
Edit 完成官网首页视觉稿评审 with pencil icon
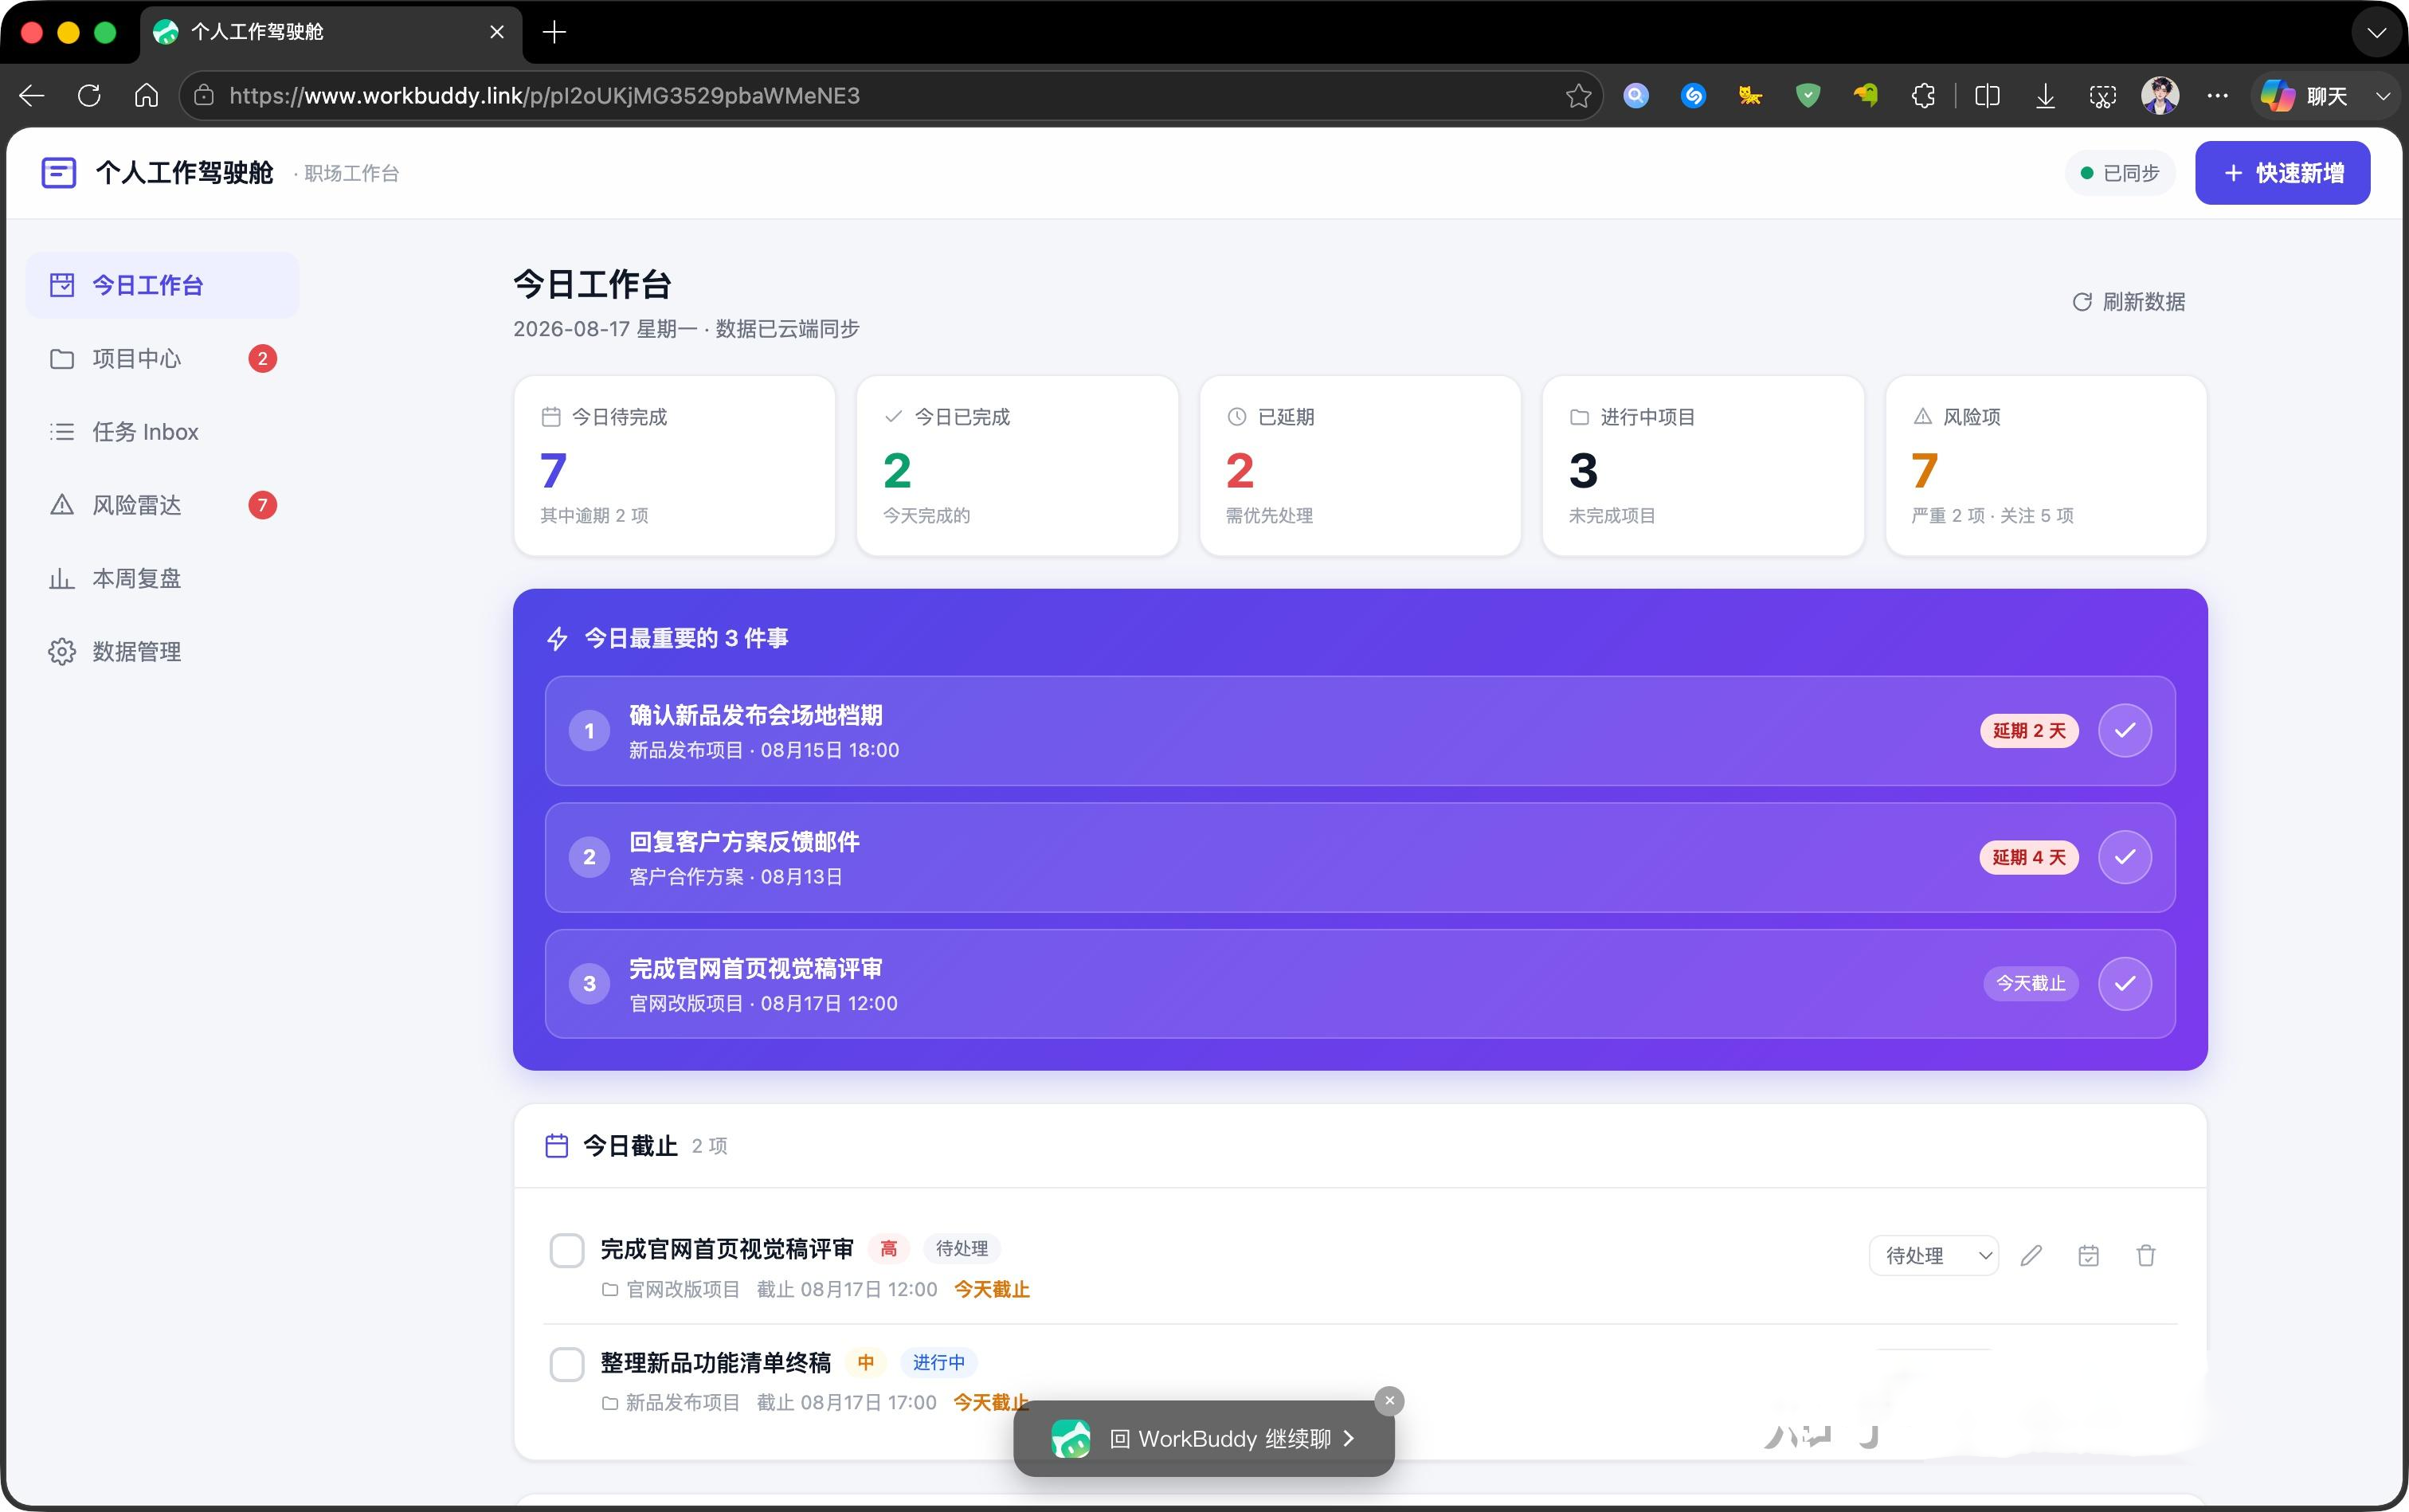click(x=2031, y=1255)
